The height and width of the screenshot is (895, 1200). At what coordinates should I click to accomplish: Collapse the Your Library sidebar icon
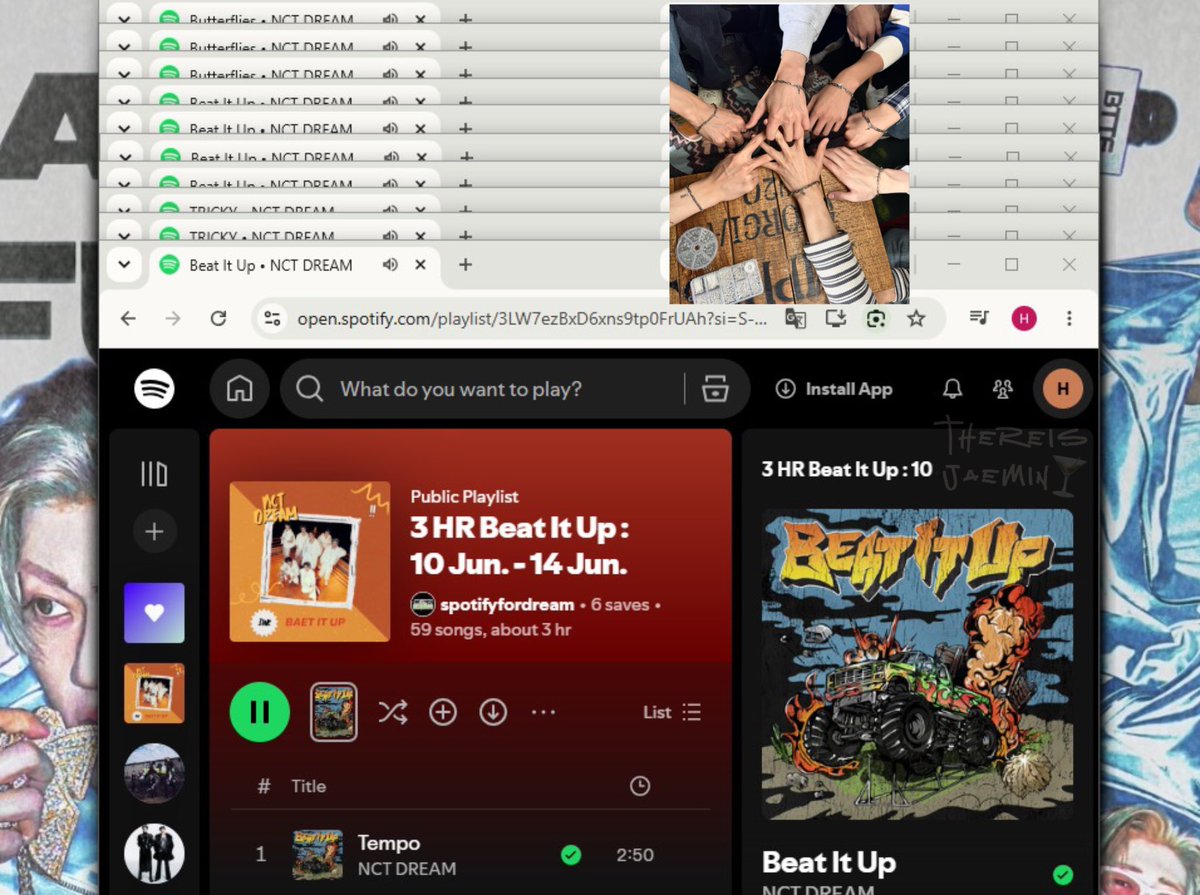[154, 474]
